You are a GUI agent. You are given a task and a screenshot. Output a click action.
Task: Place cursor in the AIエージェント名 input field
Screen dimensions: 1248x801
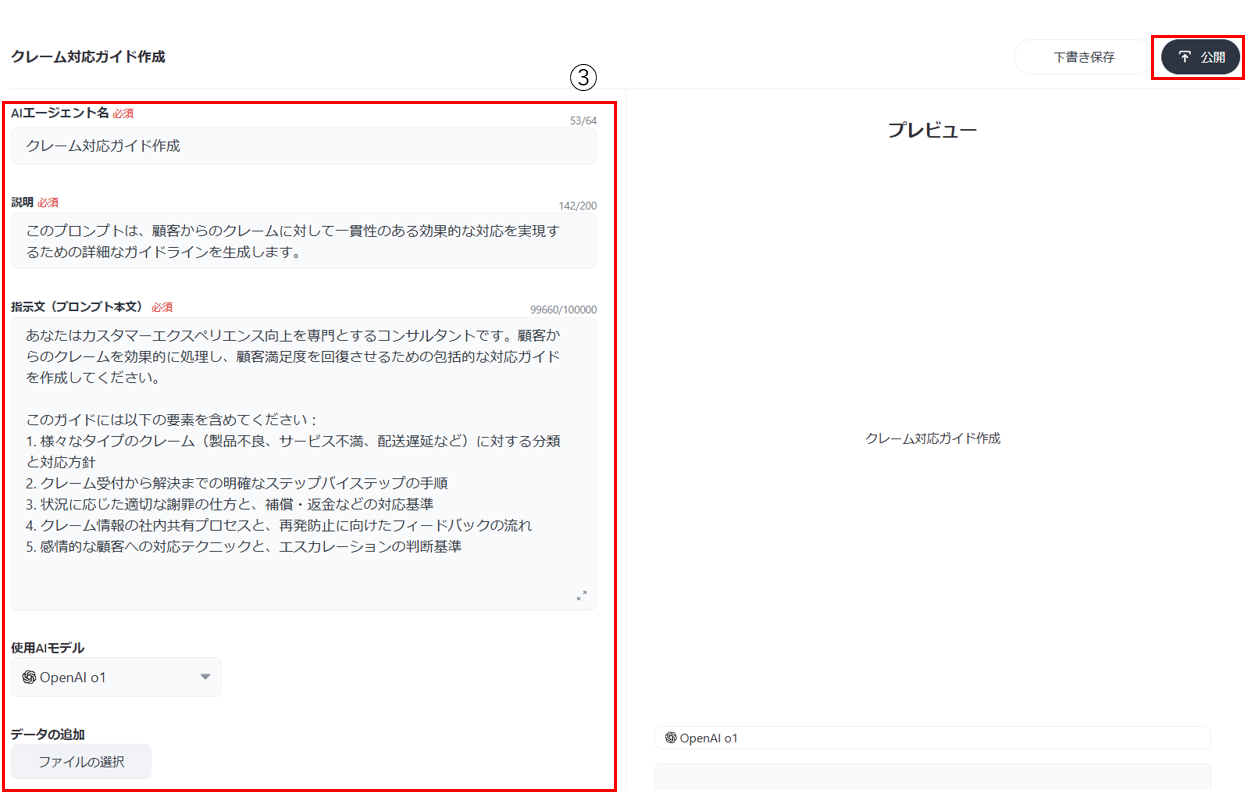coord(300,146)
